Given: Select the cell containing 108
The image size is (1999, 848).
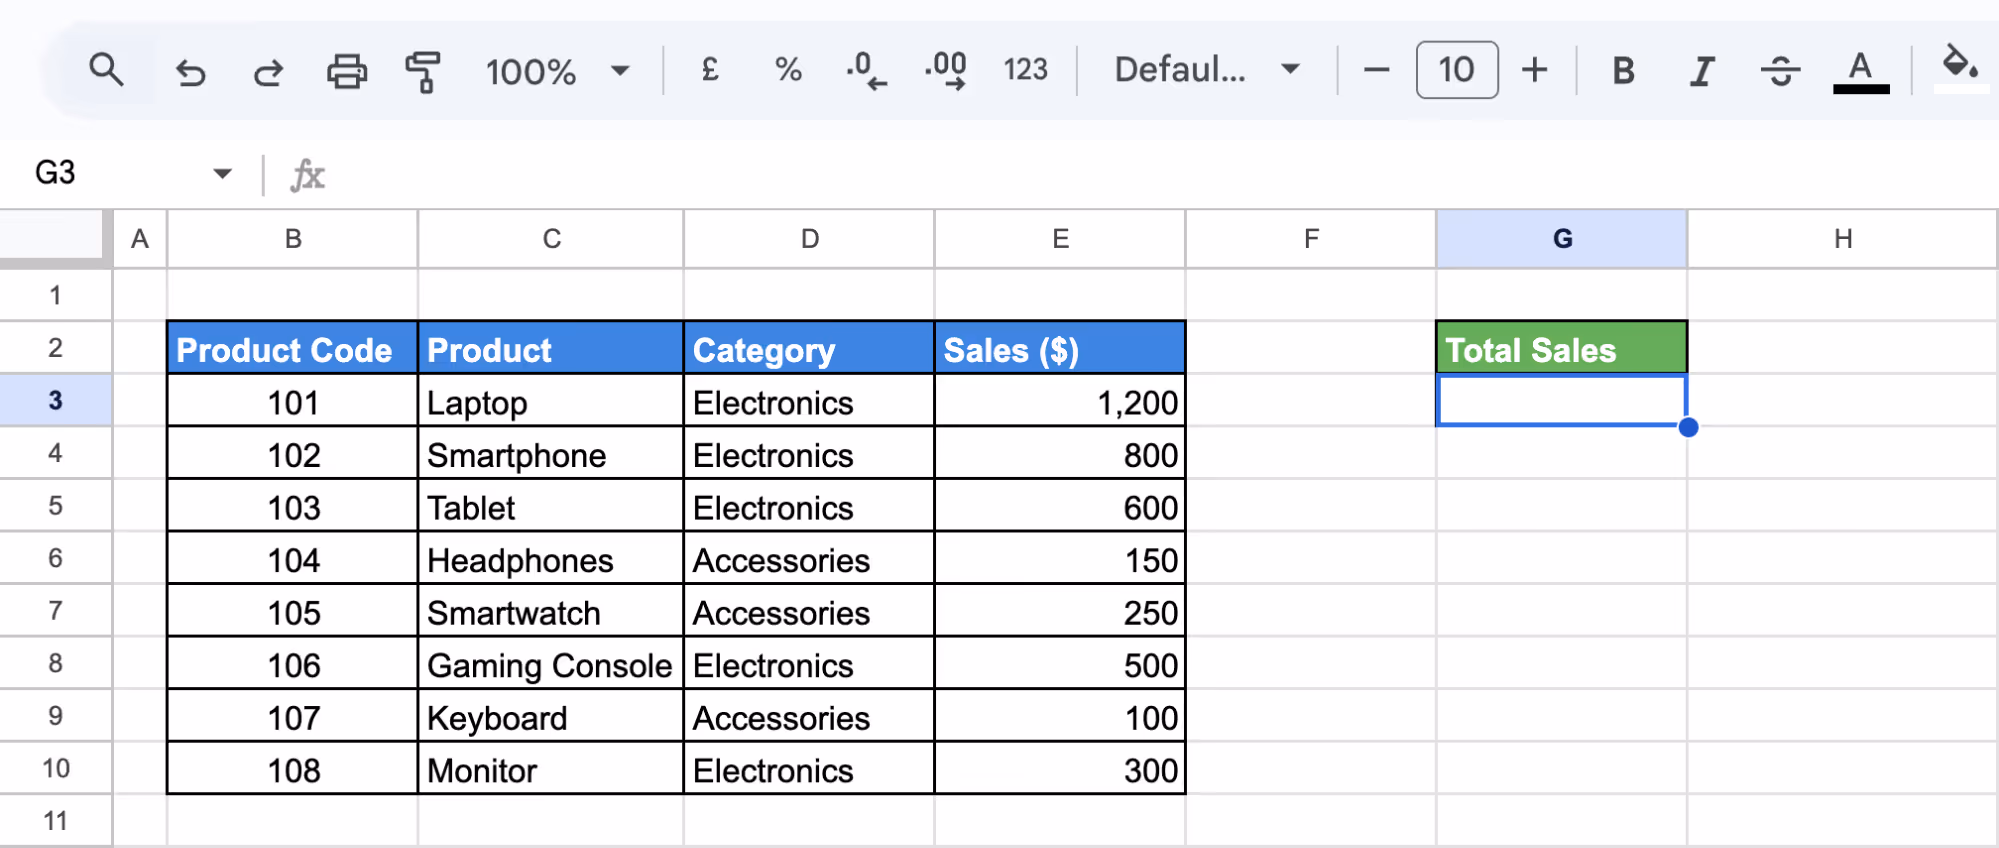Looking at the screenshot, I should point(292,769).
